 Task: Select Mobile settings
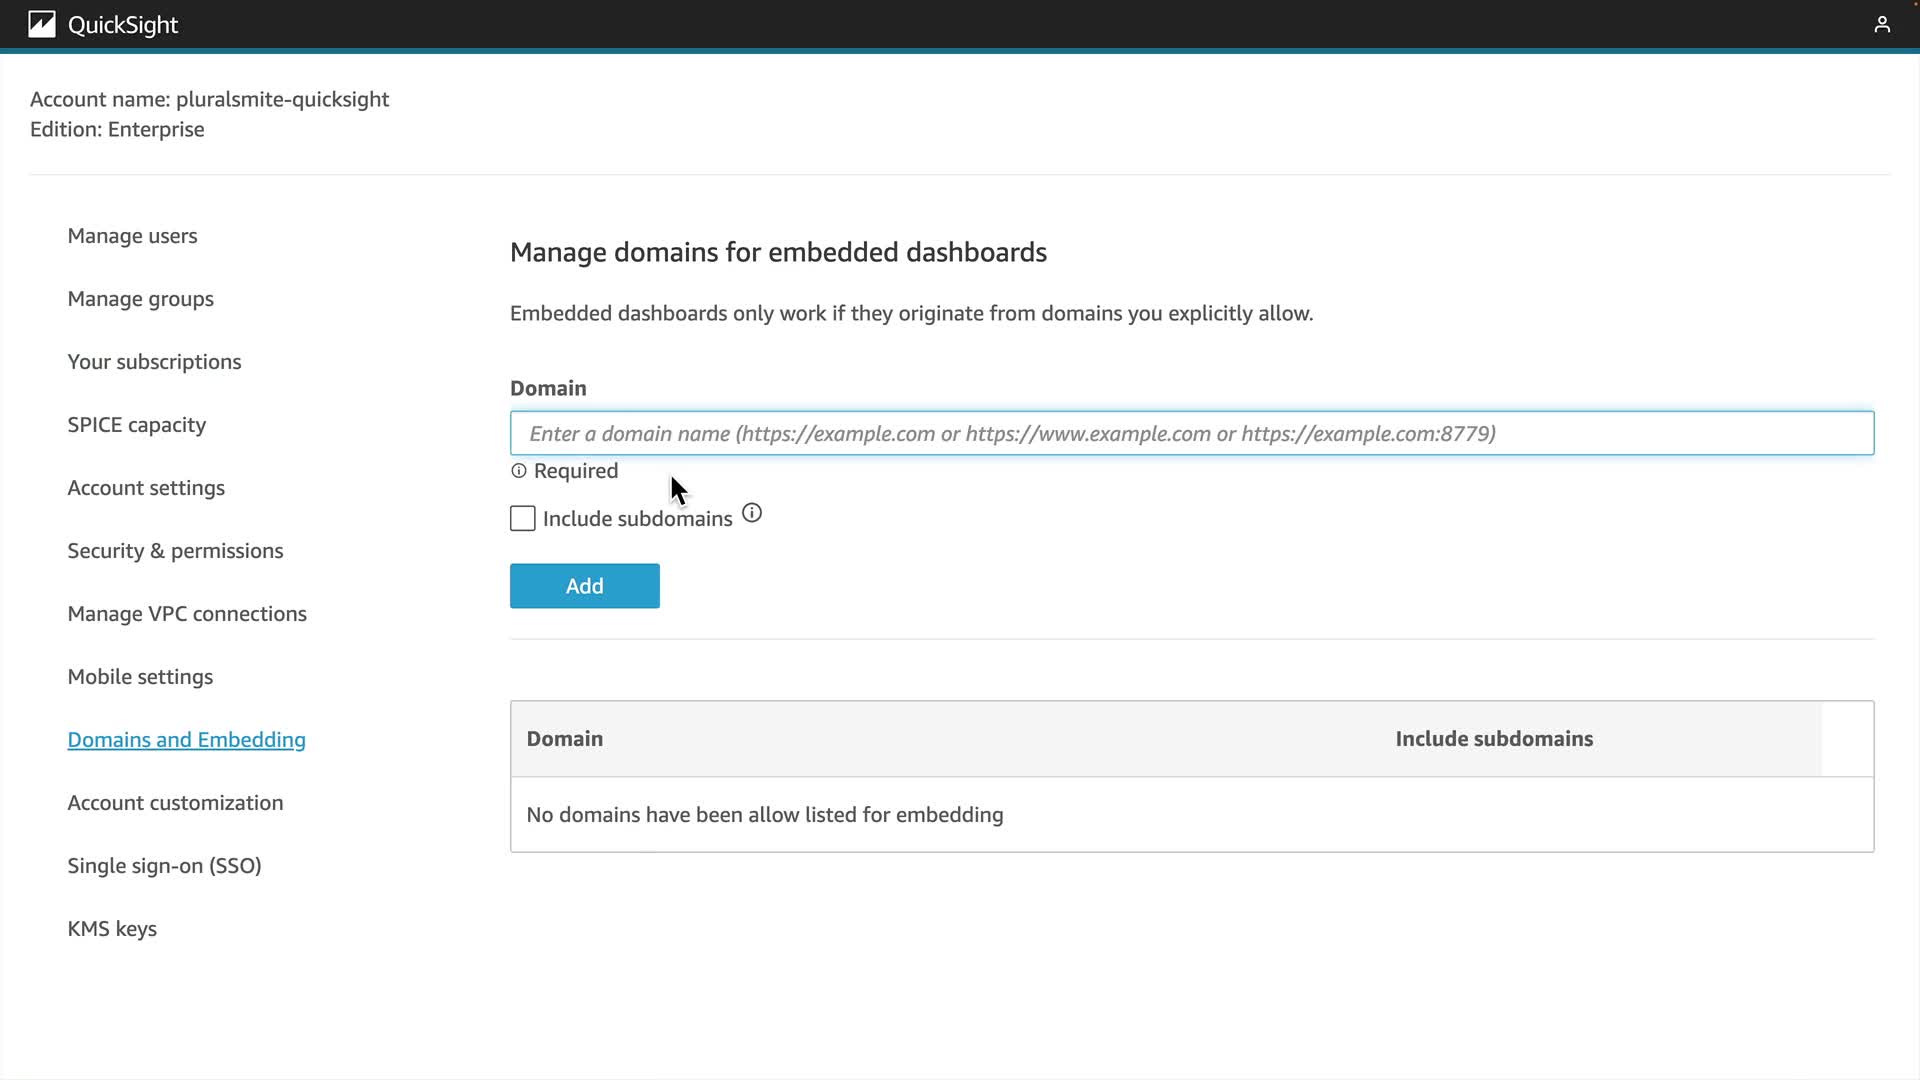[140, 677]
